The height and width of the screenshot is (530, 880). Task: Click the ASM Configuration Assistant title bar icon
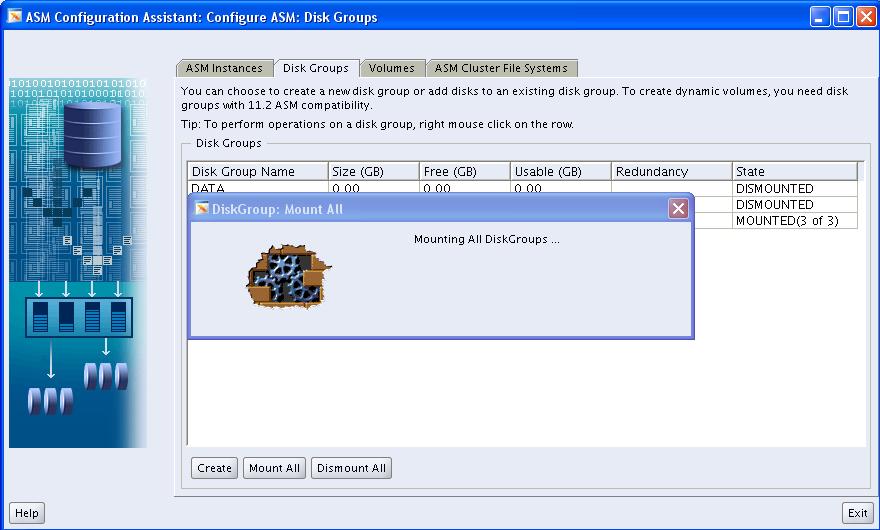pos(14,16)
